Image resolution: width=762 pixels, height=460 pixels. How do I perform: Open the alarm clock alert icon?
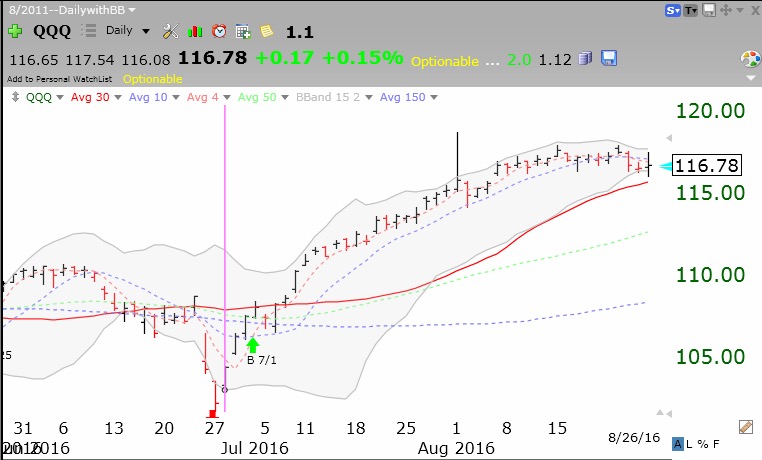tap(219, 31)
